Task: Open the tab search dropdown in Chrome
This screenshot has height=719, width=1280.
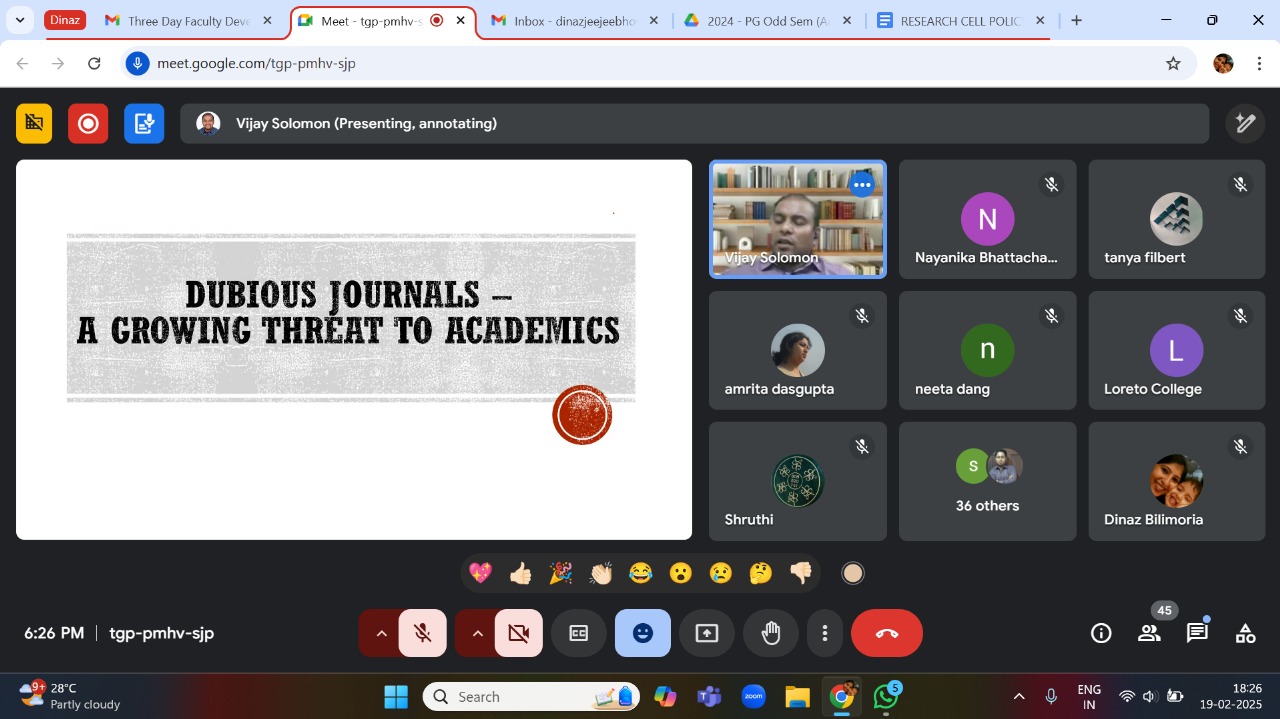Action: [20, 20]
